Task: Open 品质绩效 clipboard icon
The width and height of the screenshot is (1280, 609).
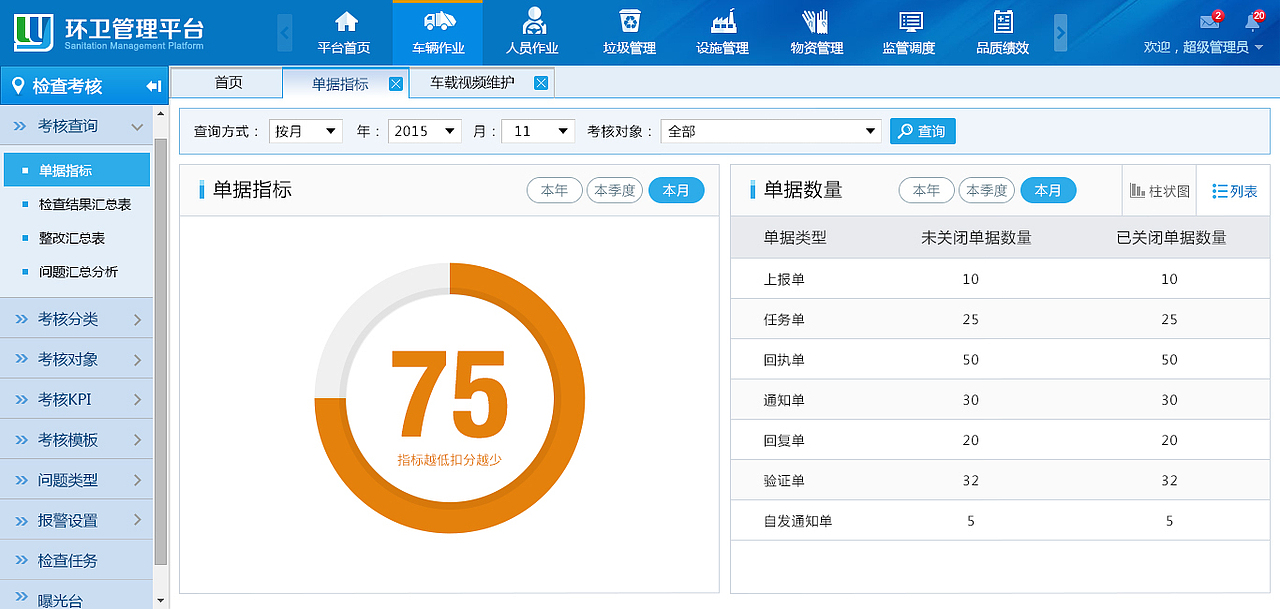Action: point(1003,21)
